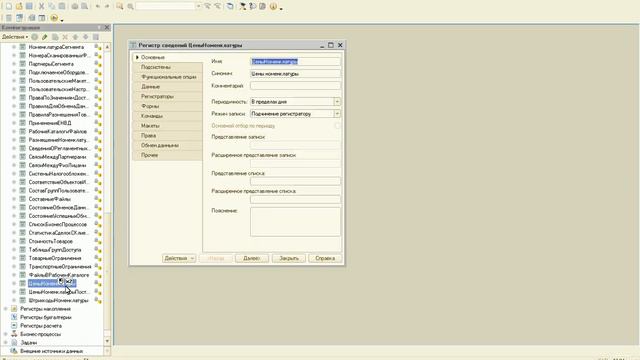Click the Print preview icon

[84, 6]
